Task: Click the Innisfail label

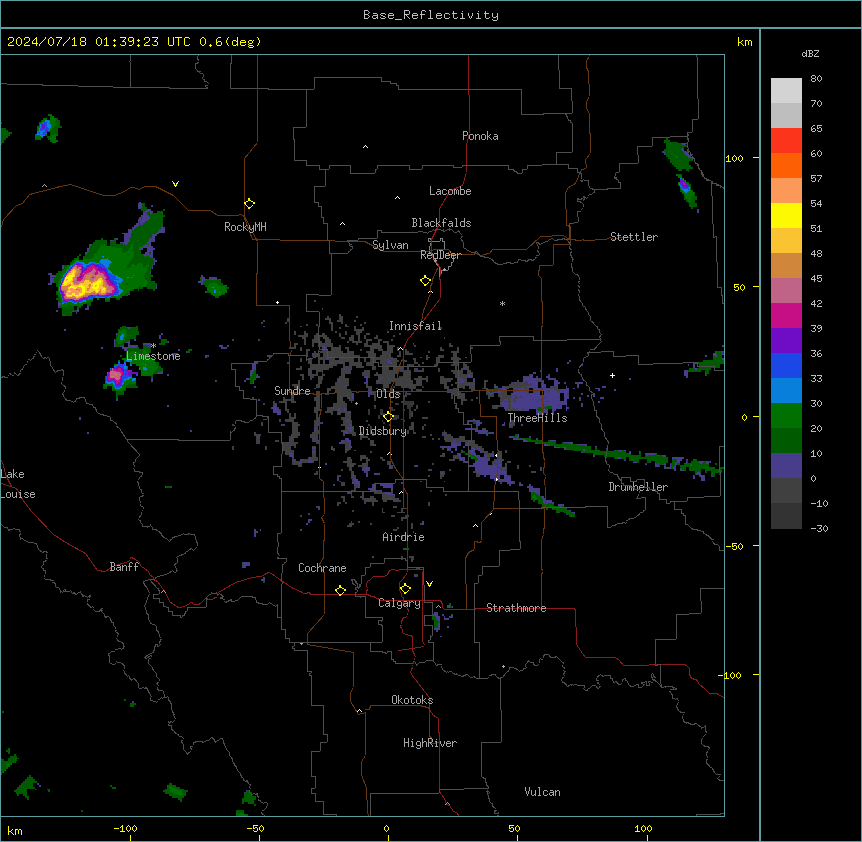Action: tap(416, 326)
